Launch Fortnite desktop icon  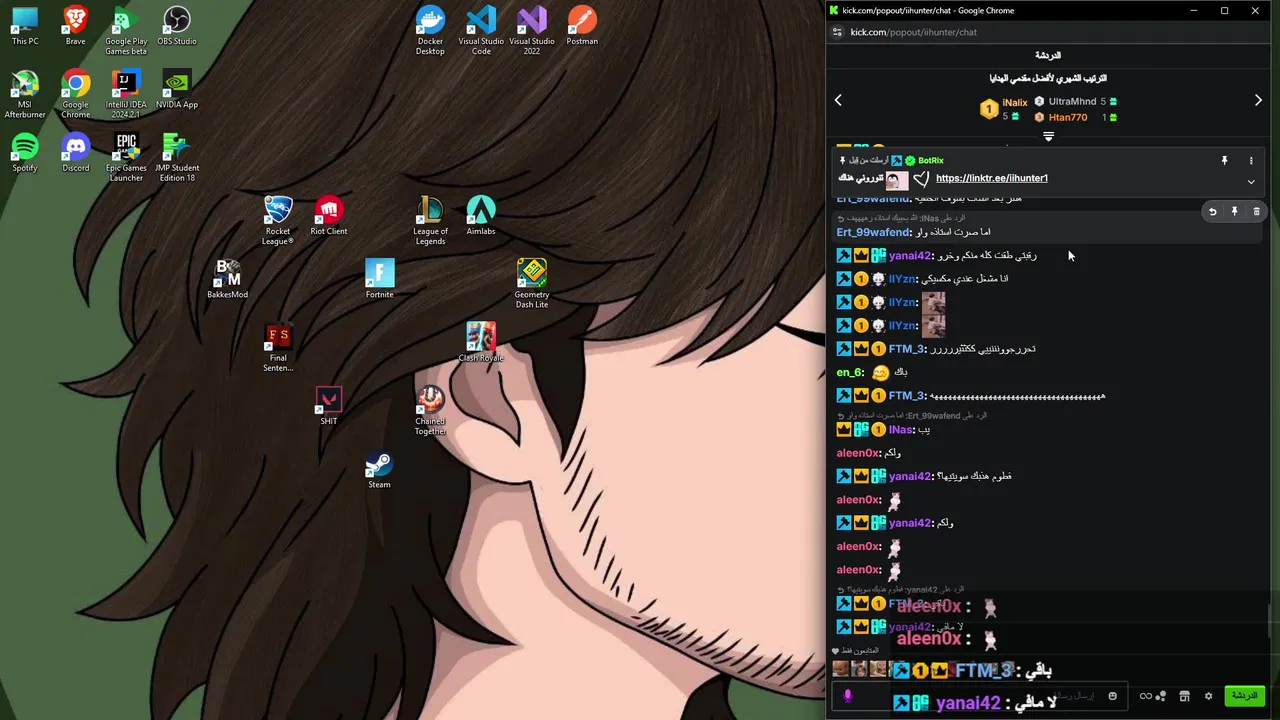[x=379, y=280]
